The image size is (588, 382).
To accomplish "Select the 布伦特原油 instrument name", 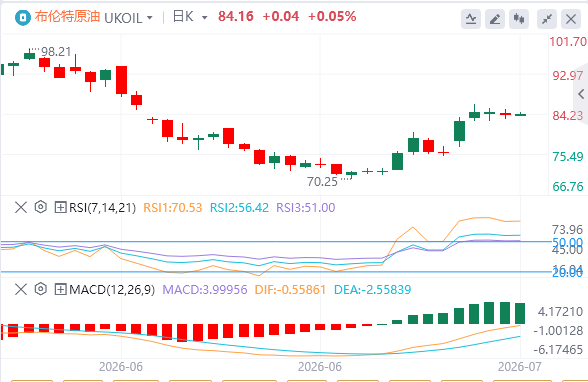I will coord(68,17).
